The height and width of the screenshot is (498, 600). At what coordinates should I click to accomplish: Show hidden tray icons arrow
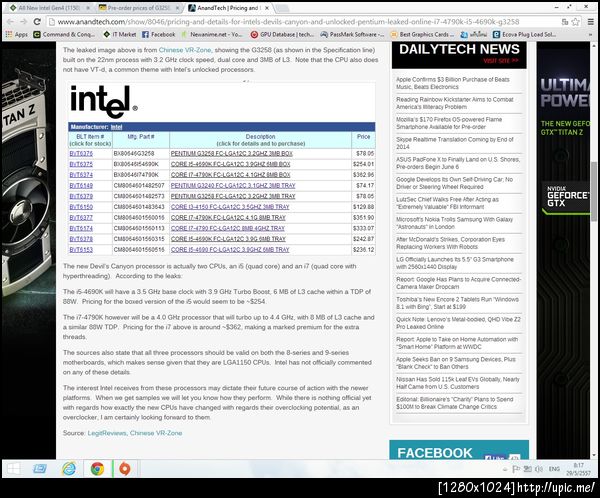pos(505,469)
